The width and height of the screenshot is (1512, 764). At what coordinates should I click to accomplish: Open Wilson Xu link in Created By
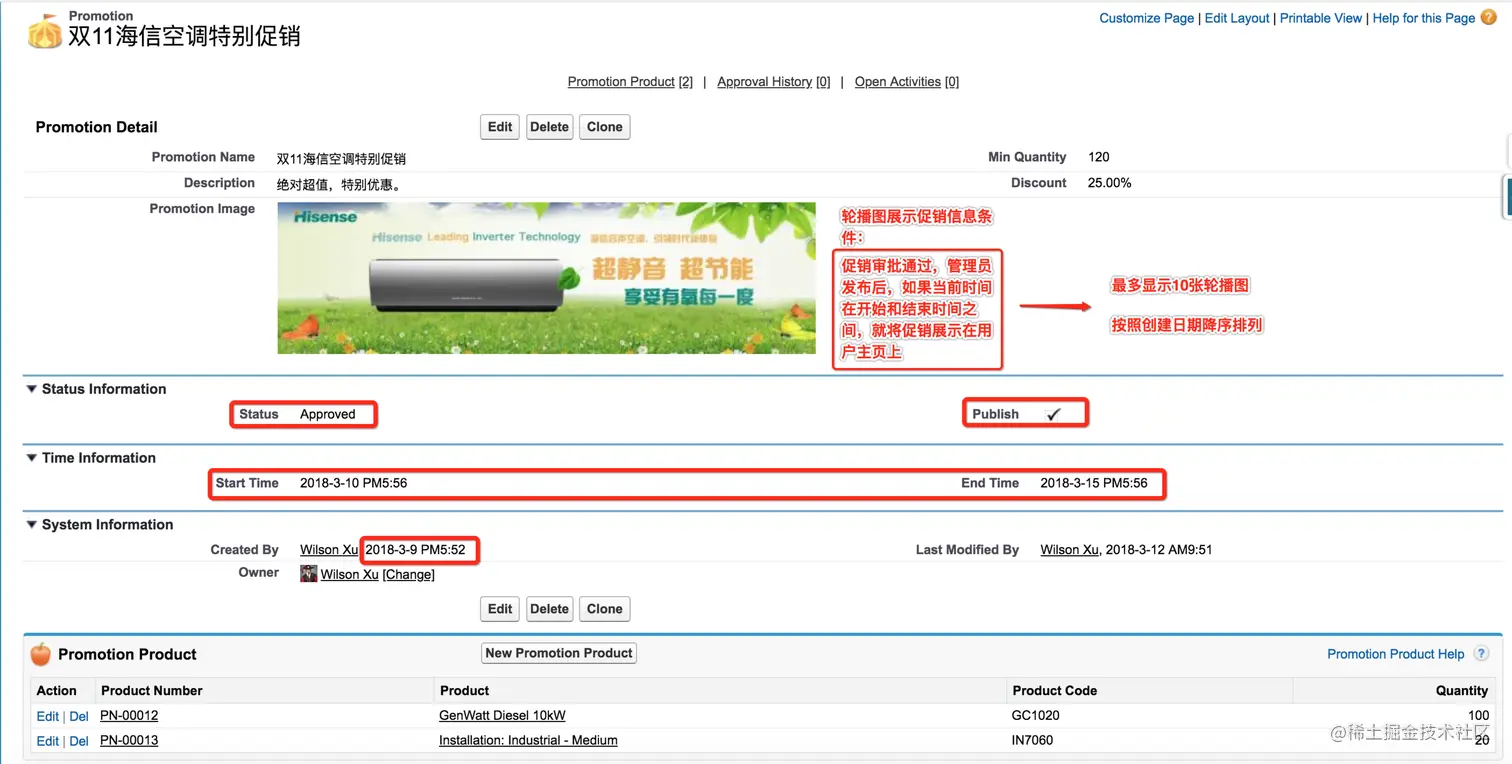pyautogui.click(x=328, y=550)
